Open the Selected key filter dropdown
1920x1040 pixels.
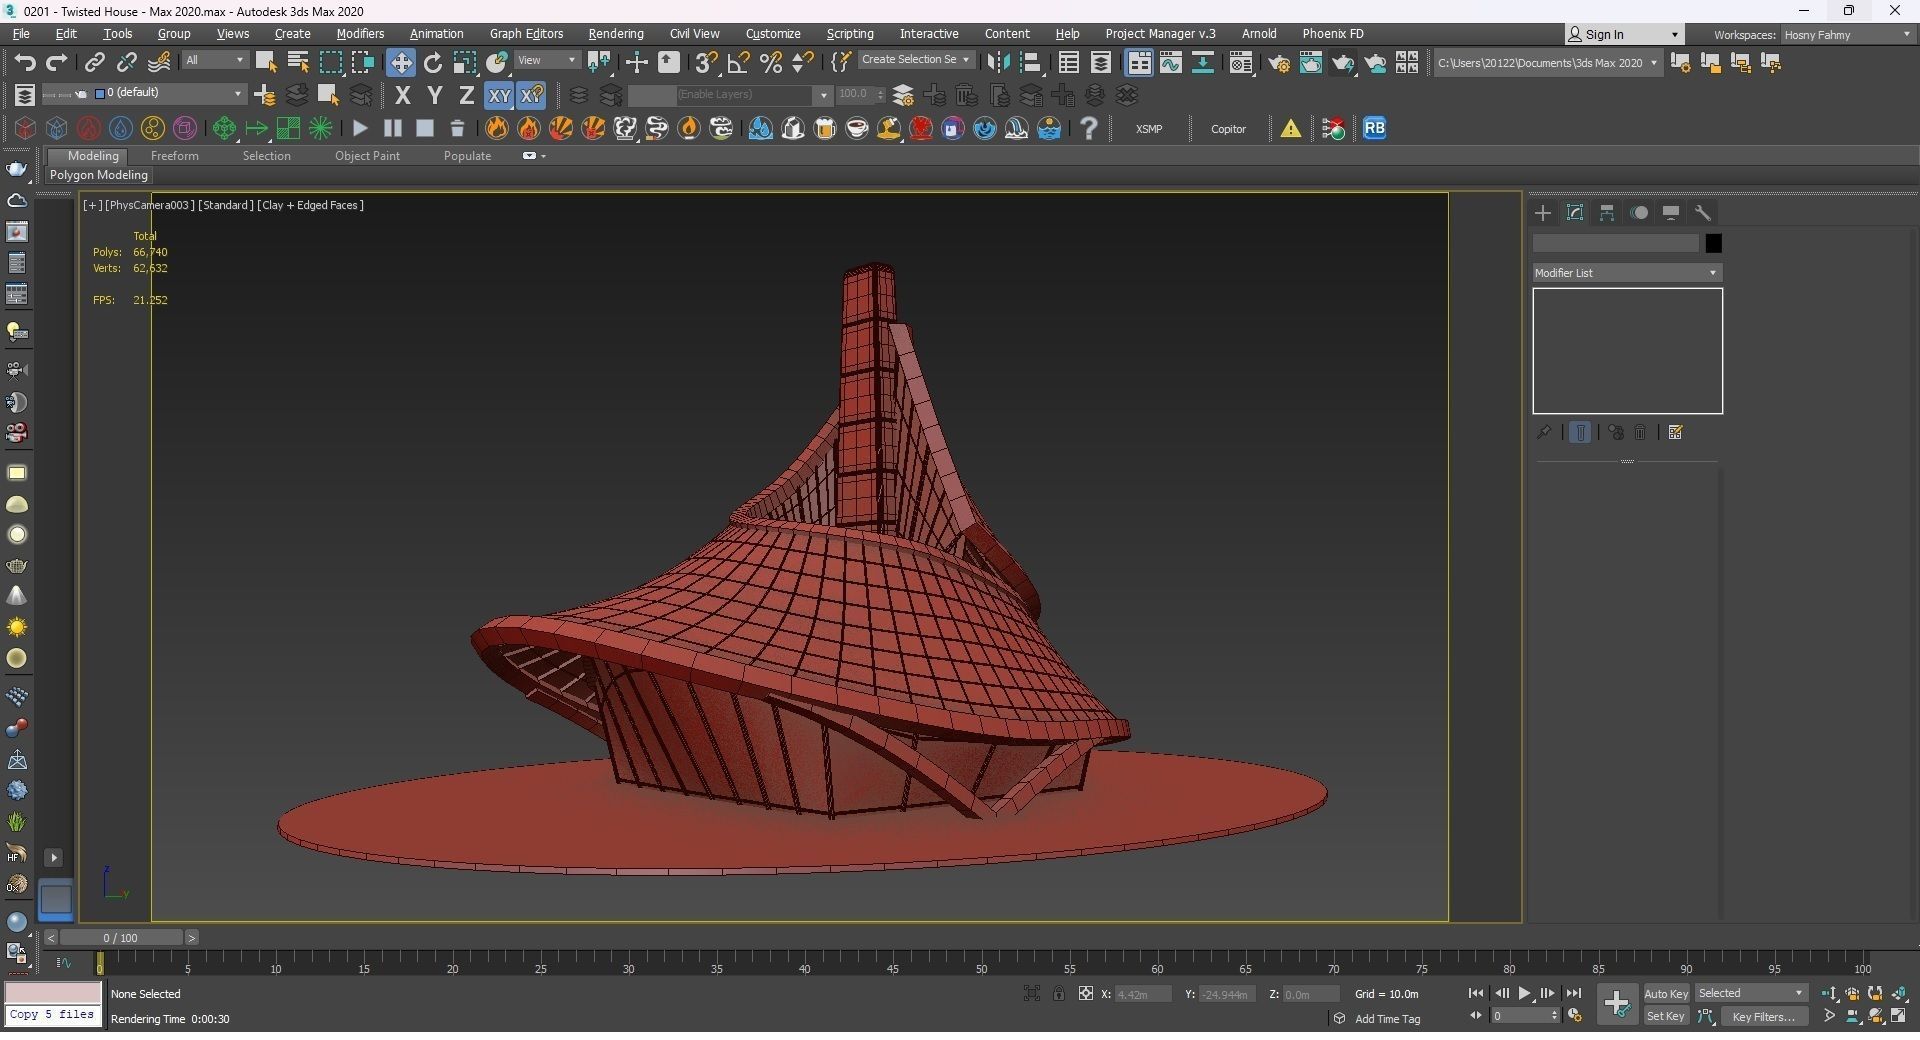(1751, 994)
